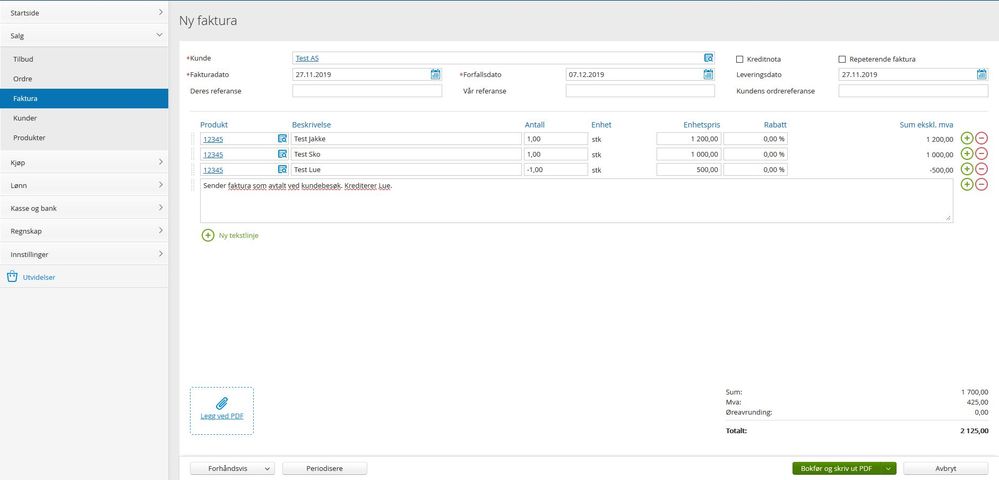Open product link 12345 on Test Jakke row
The image size is (999, 480).
click(213, 139)
